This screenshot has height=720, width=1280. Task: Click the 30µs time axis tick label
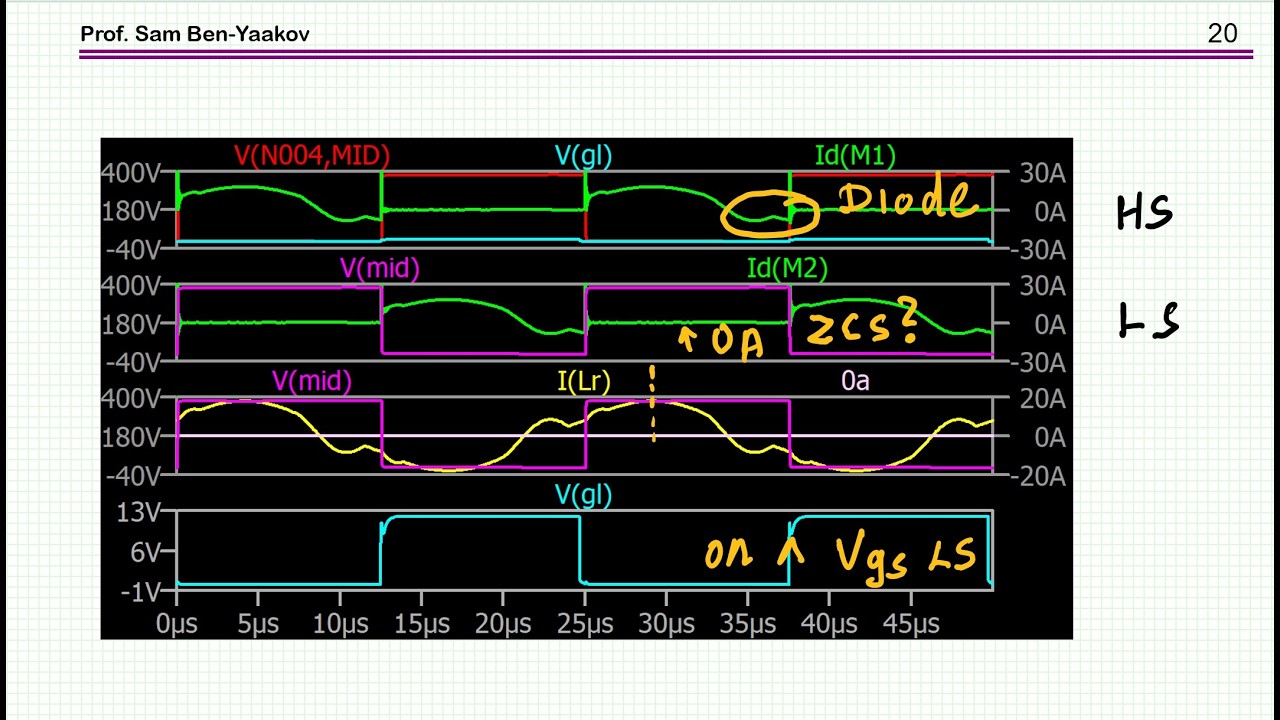pyautogui.click(x=666, y=624)
